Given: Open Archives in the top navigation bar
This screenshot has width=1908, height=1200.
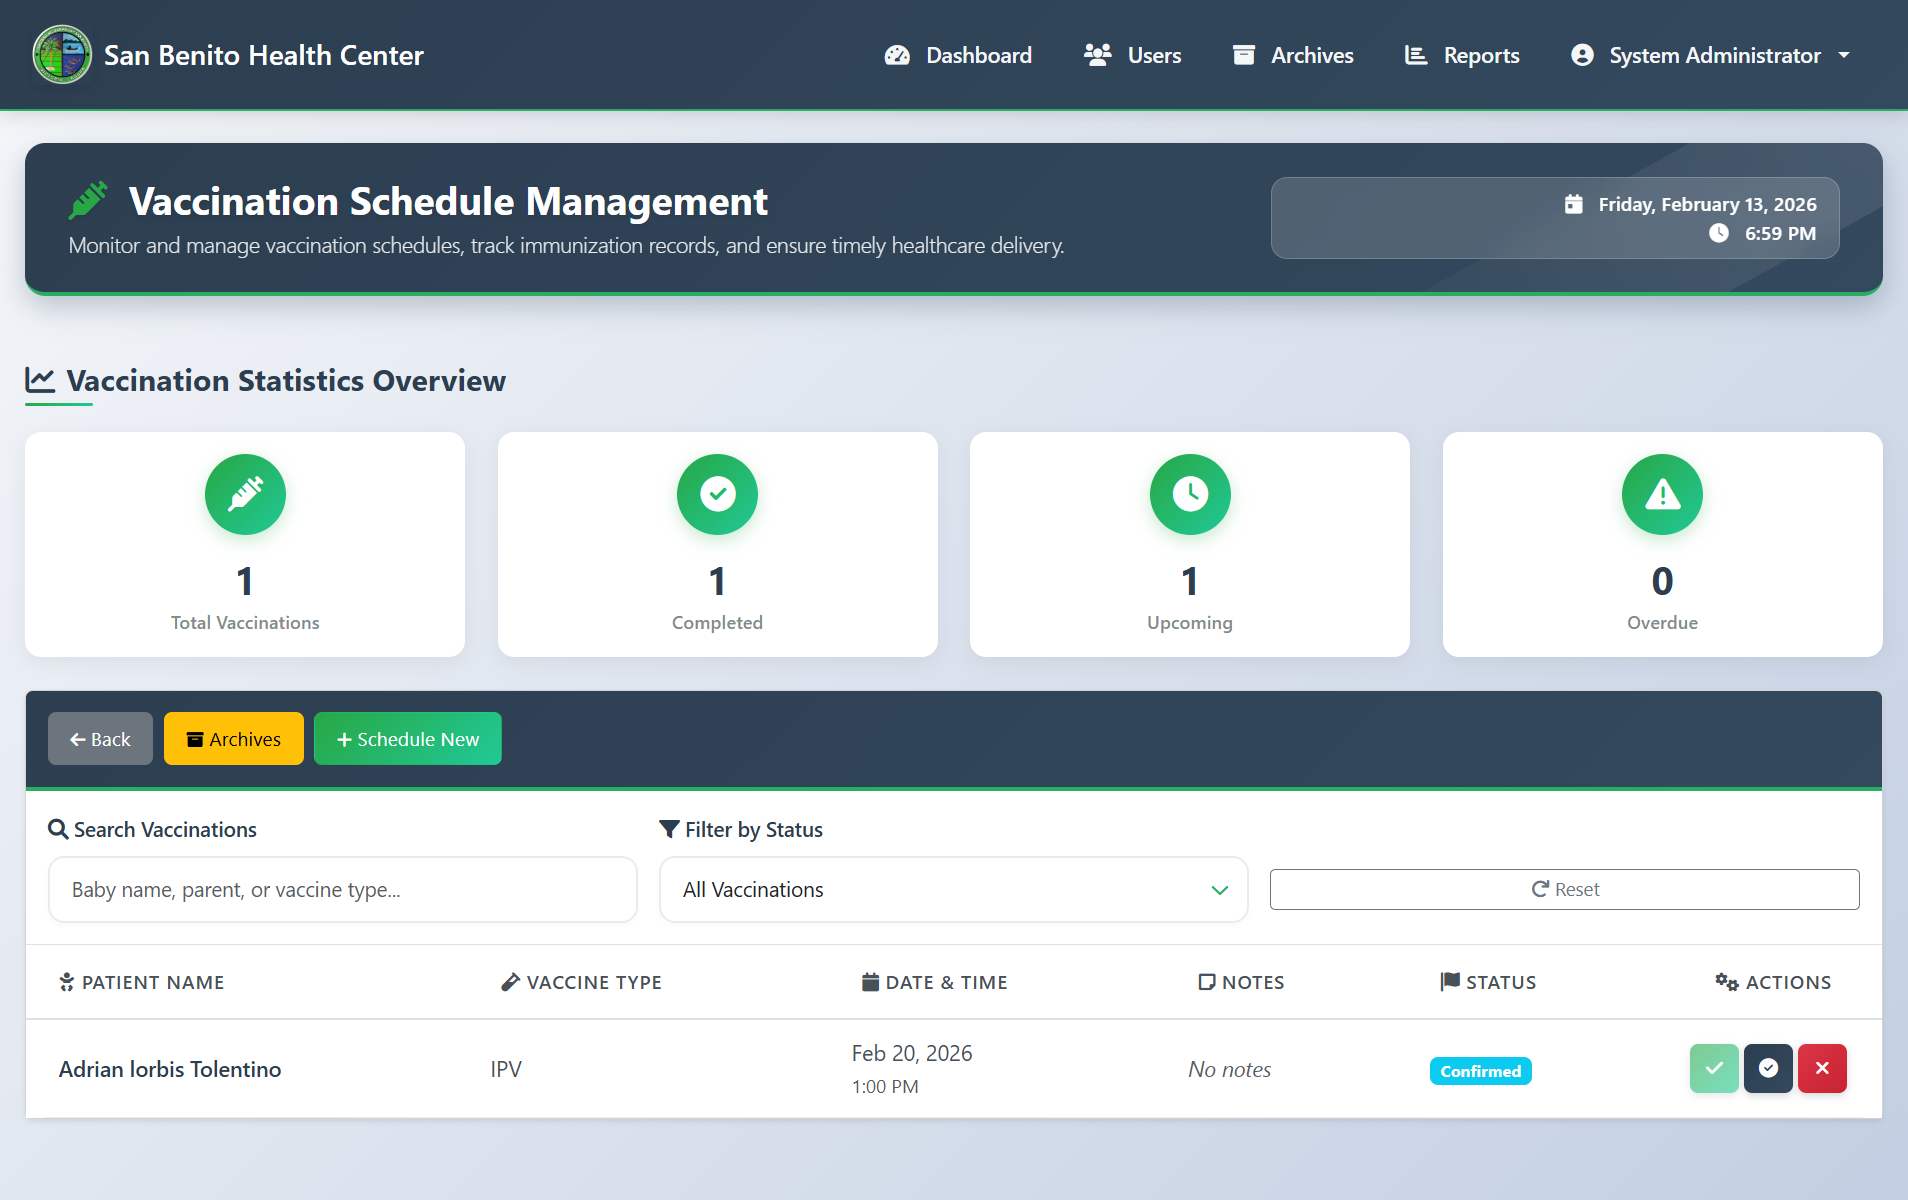Looking at the screenshot, I should (x=1293, y=55).
